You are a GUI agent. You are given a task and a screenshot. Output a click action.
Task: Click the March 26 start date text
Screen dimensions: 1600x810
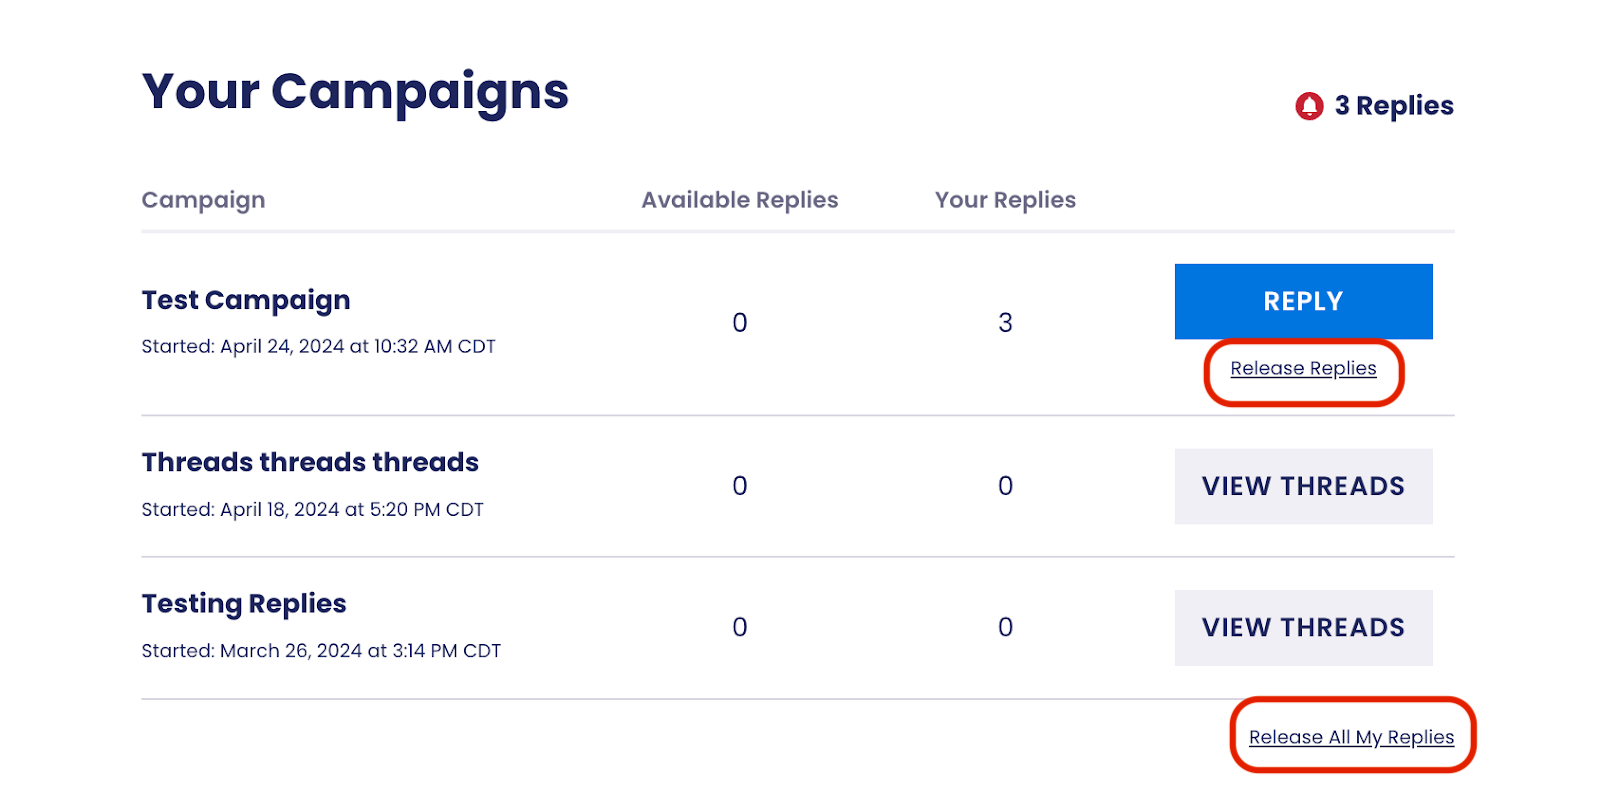321,651
